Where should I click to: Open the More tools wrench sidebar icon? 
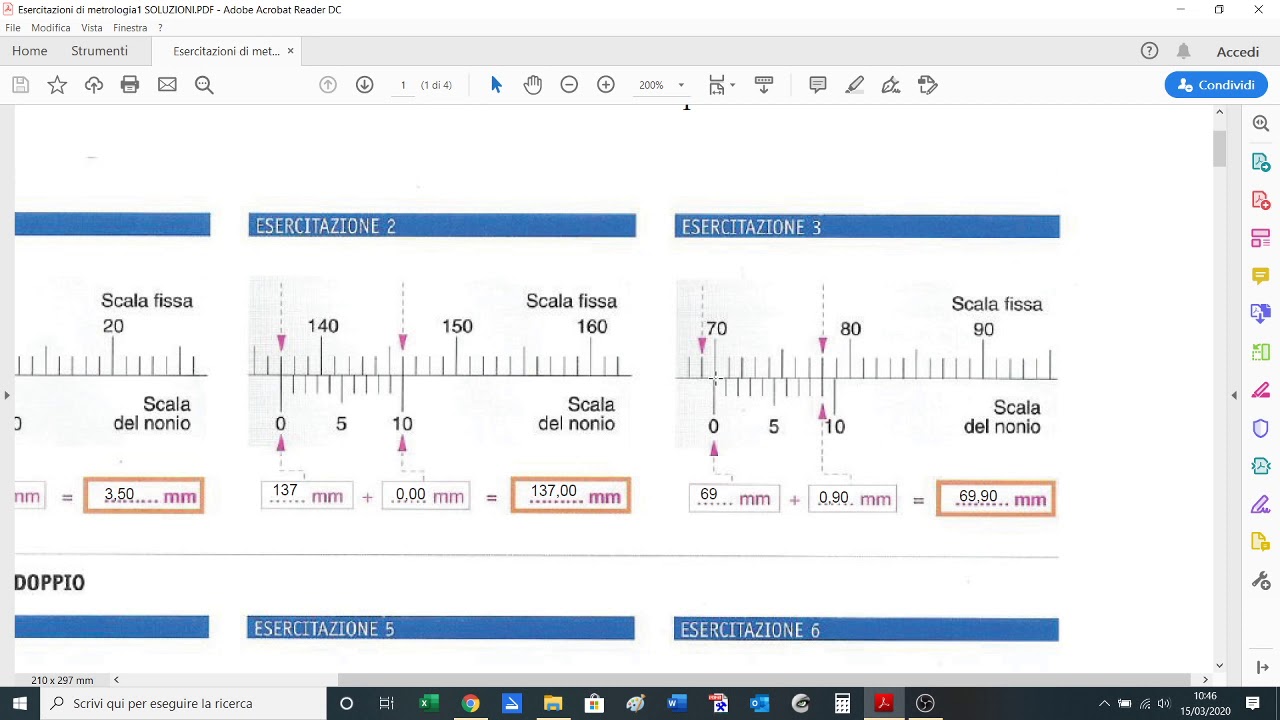tap(1261, 581)
